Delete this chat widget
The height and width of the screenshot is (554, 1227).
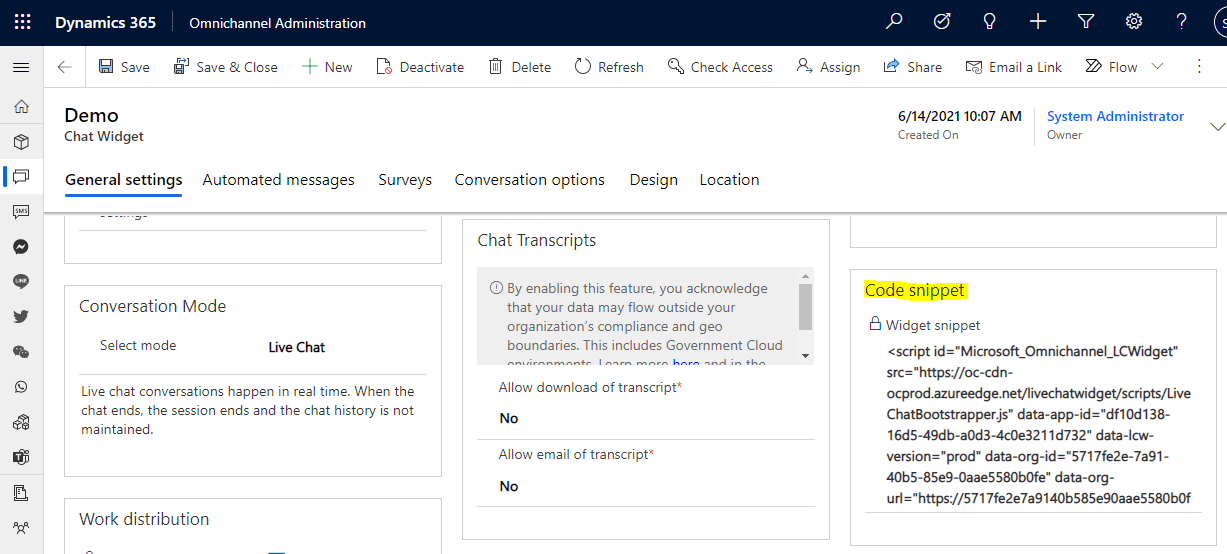click(x=520, y=67)
